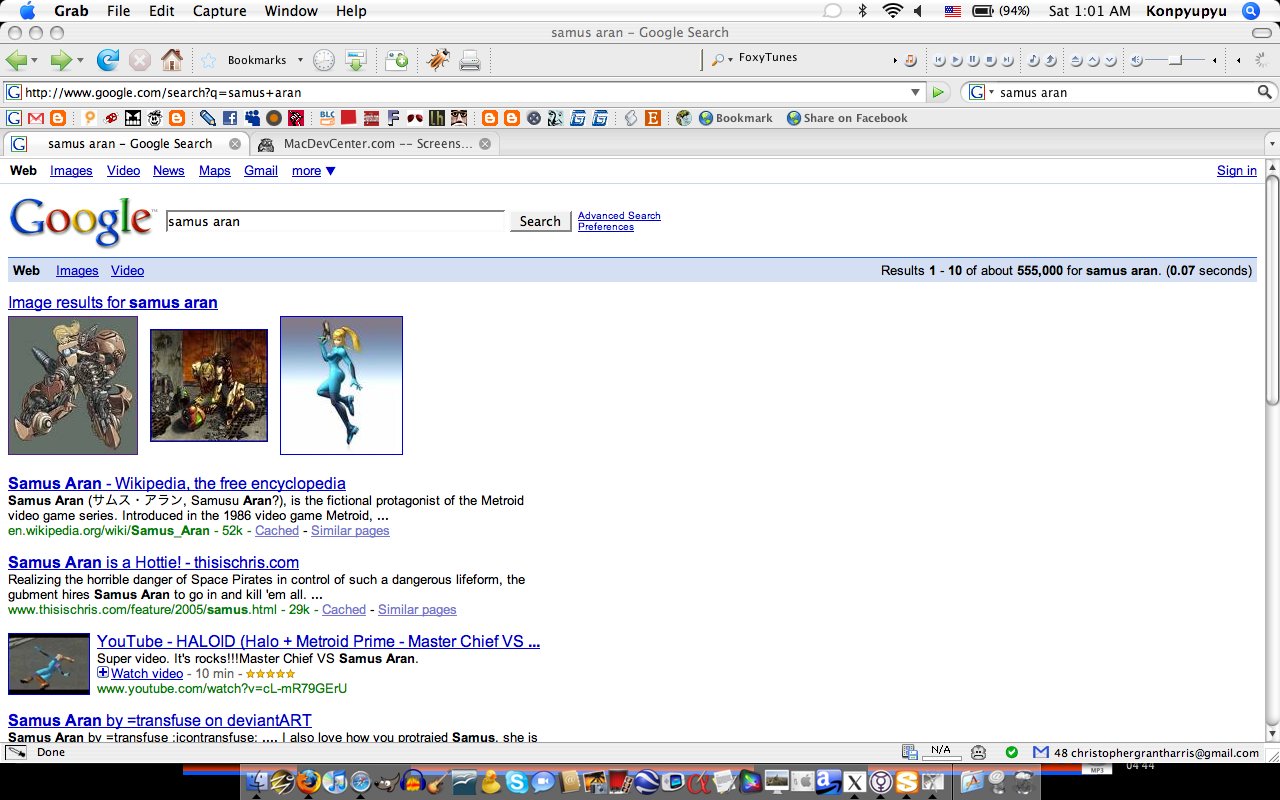Open the Home page icon
This screenshot has width=1280, height=800.
(172, 60)
